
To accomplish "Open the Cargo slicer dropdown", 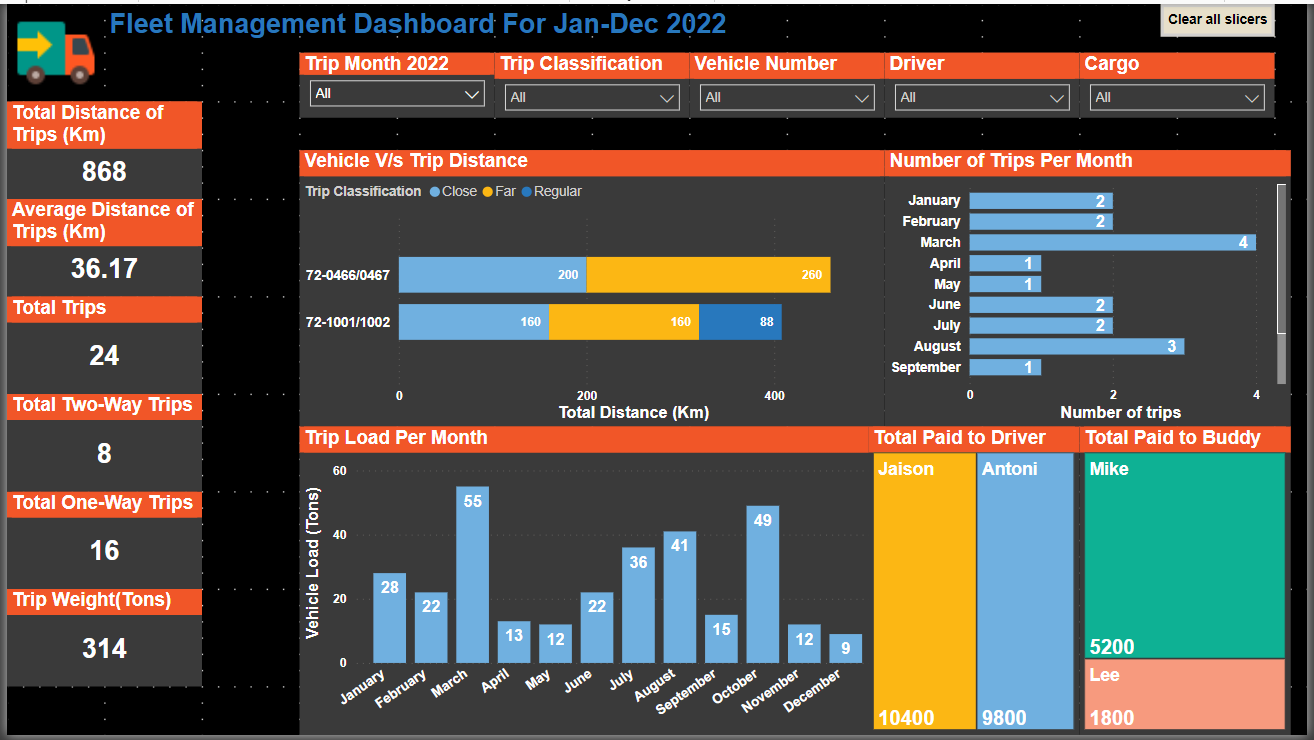I will [1177, 98].
